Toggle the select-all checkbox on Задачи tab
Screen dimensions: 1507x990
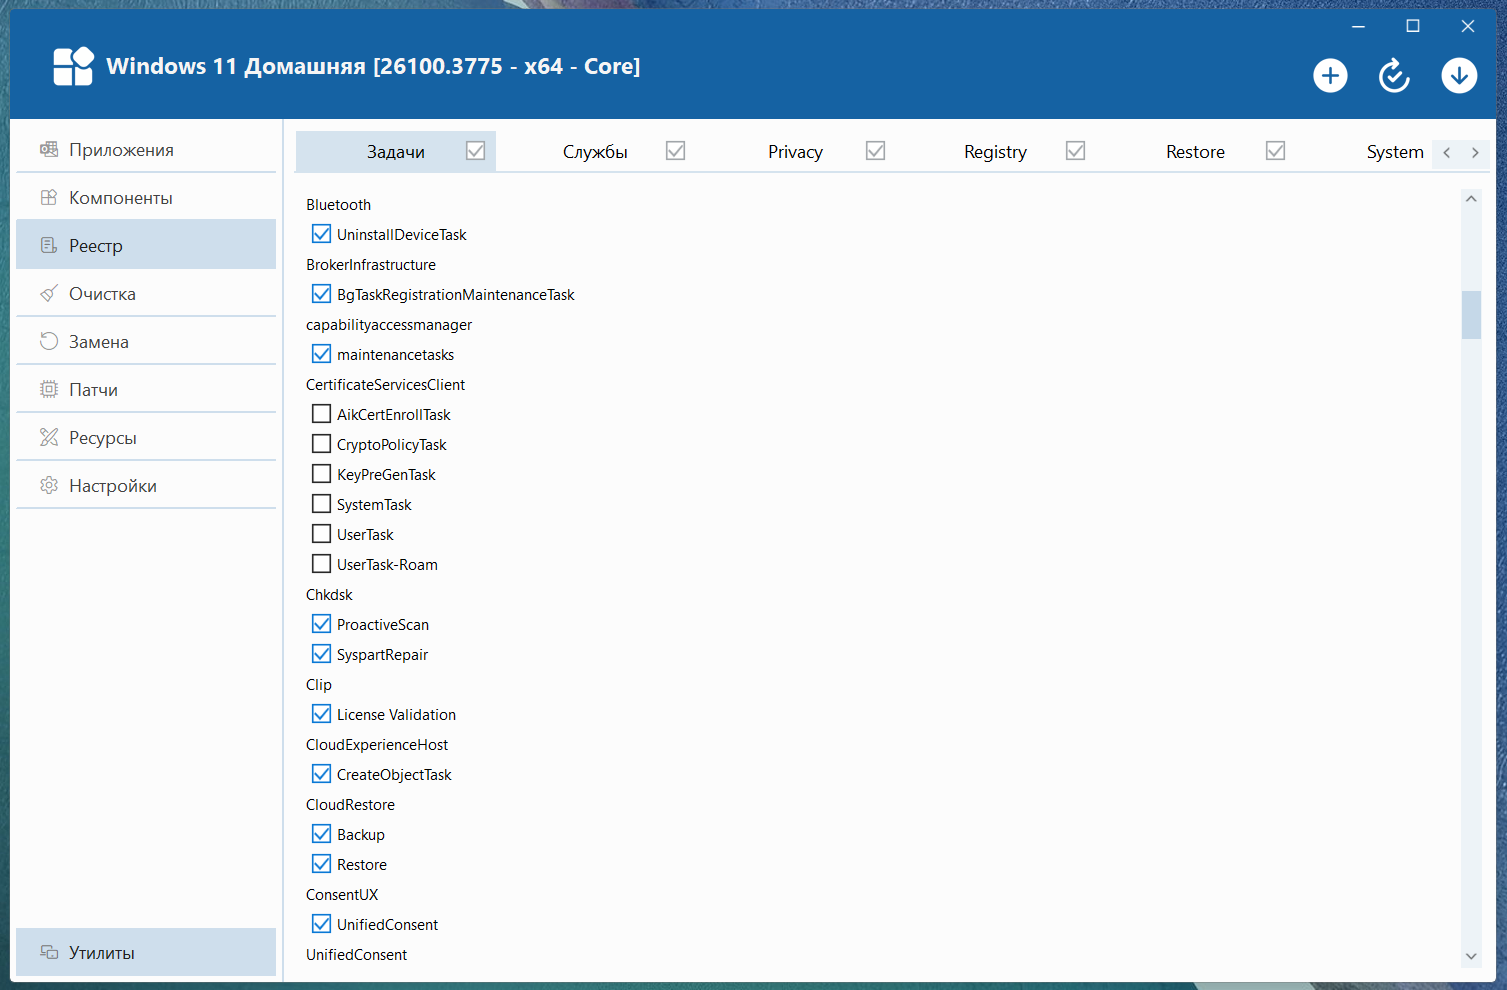[475, 151]
